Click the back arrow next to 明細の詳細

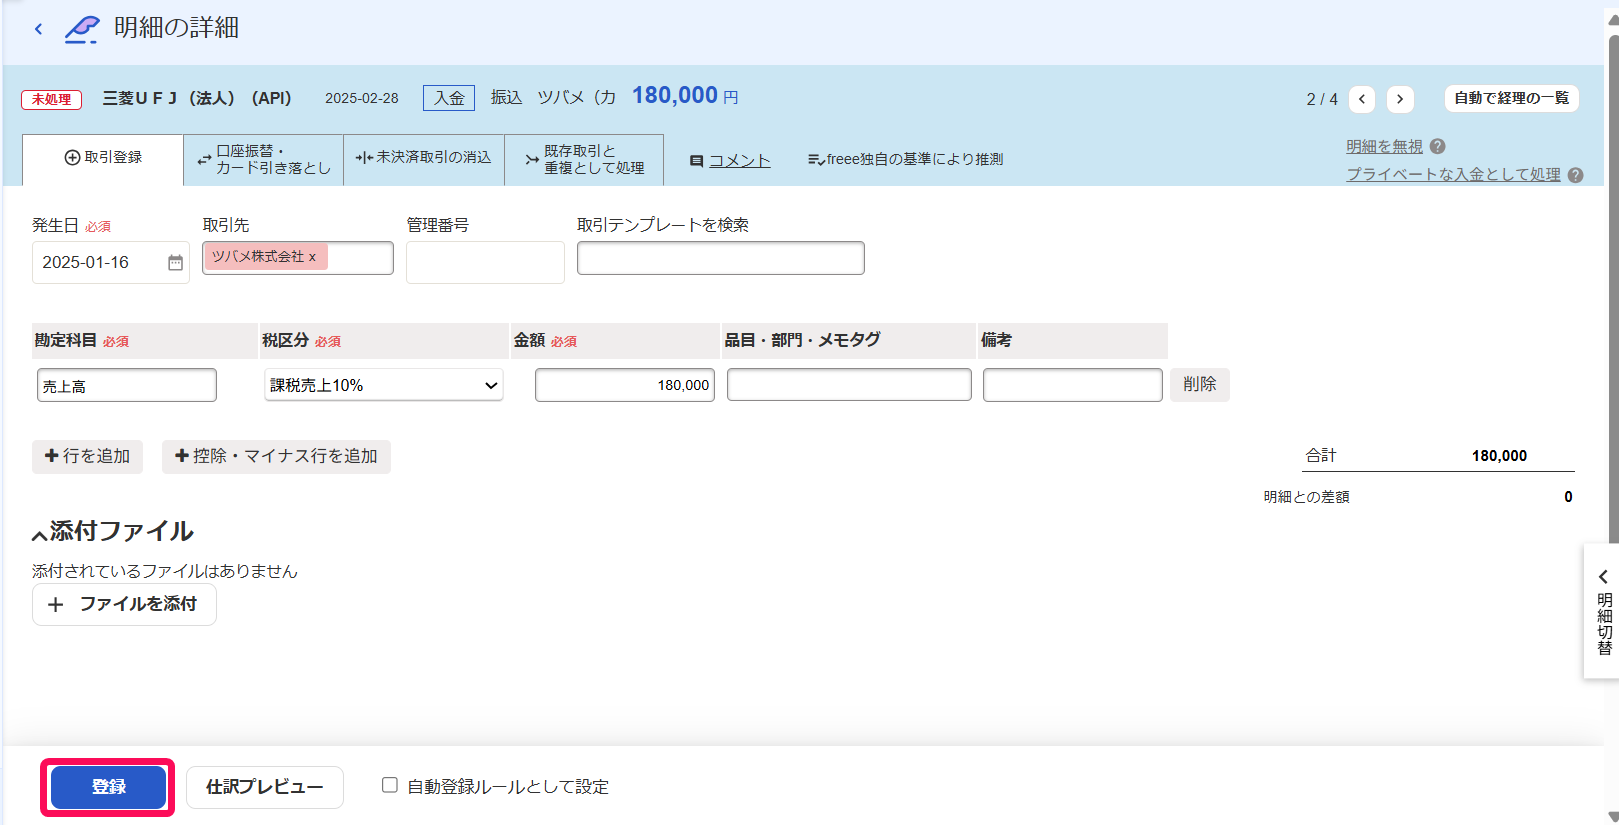click(x=38, y=29)
